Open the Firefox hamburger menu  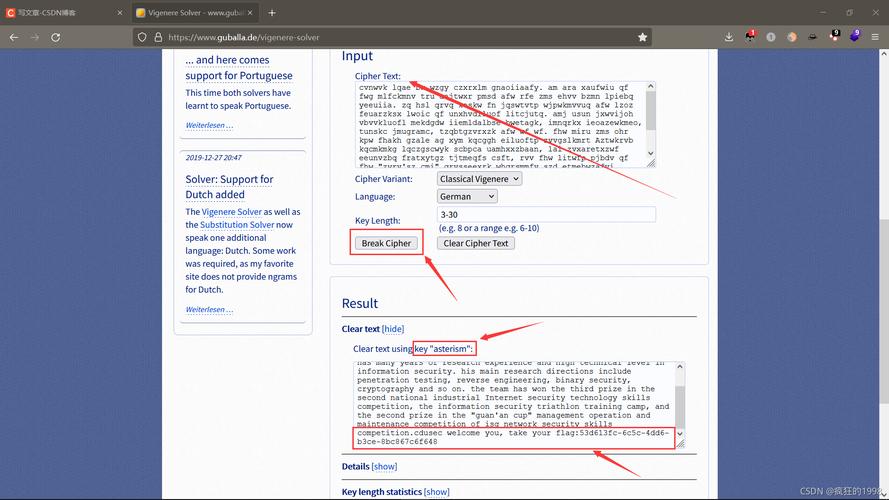(x=876, y=37)
